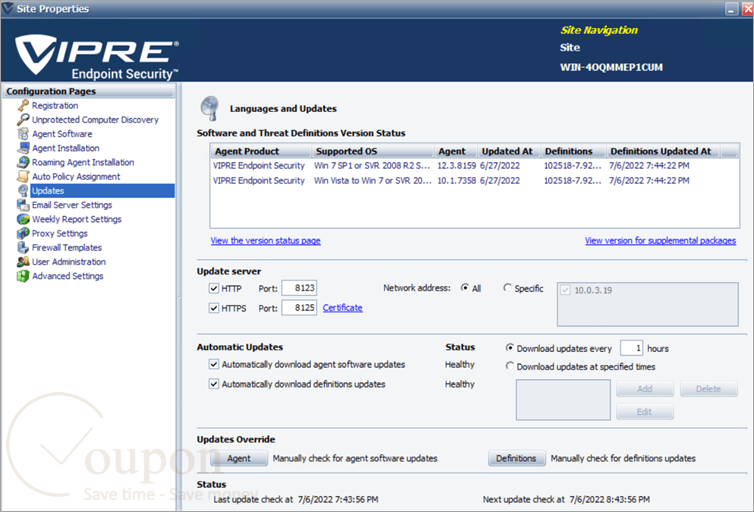Sort by Definitions Updated At column header
754x512 pixels.
coord(664,151)
